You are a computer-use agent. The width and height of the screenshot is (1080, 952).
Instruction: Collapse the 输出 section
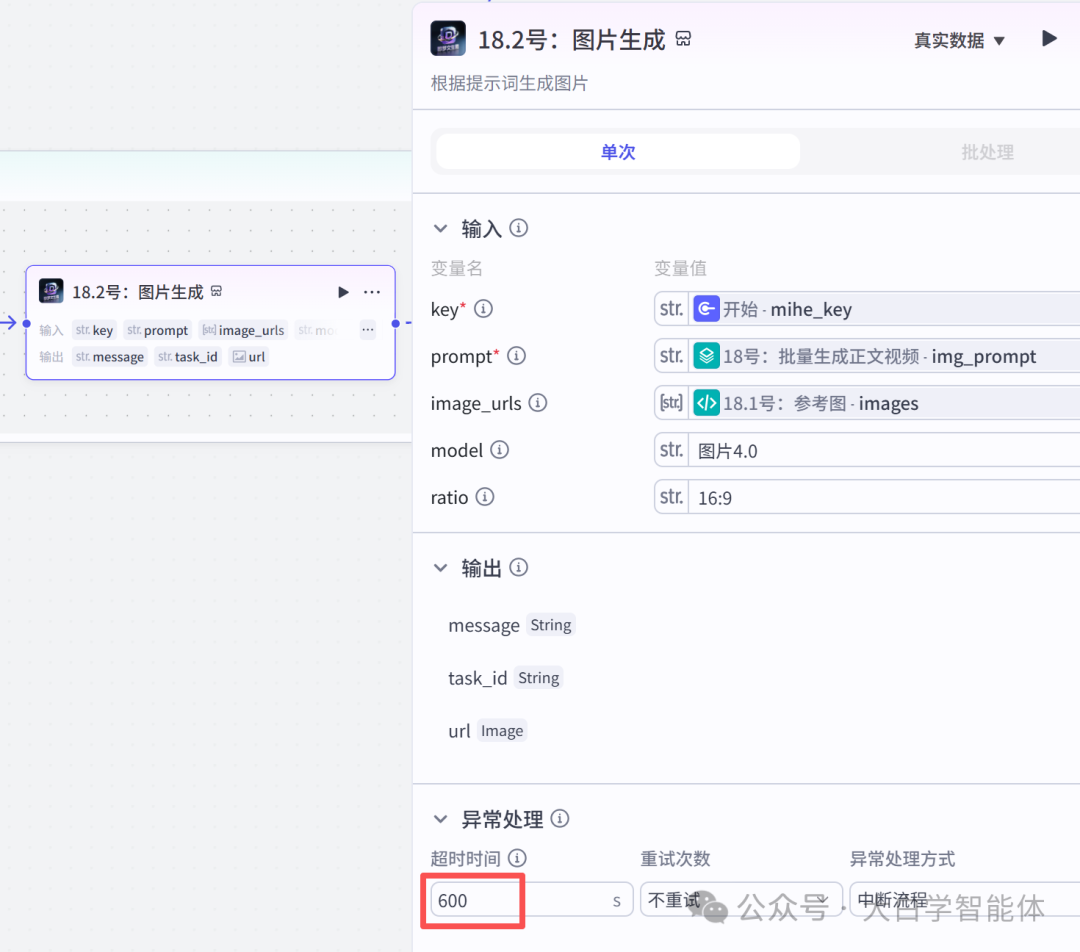[440, 568]
